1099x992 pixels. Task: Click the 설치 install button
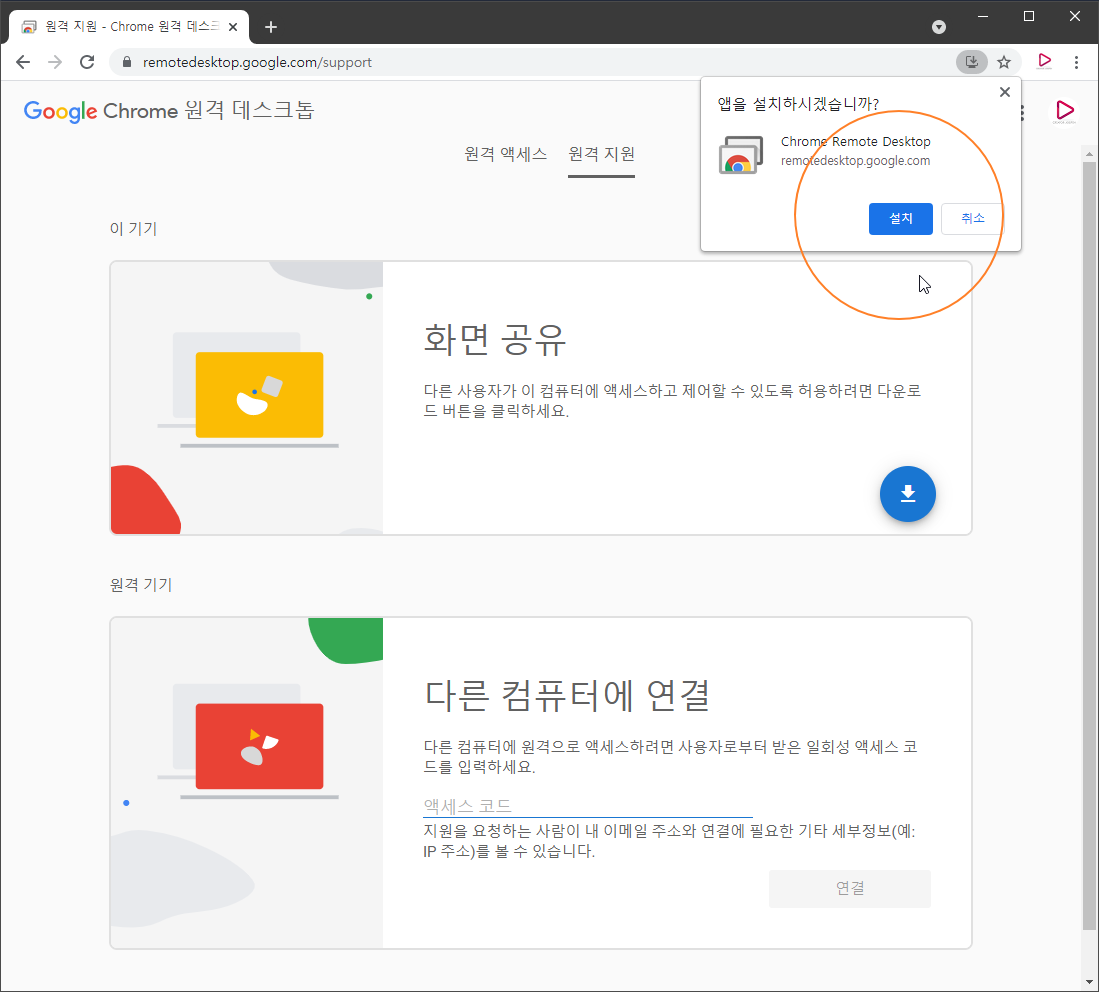click(901, 219)
